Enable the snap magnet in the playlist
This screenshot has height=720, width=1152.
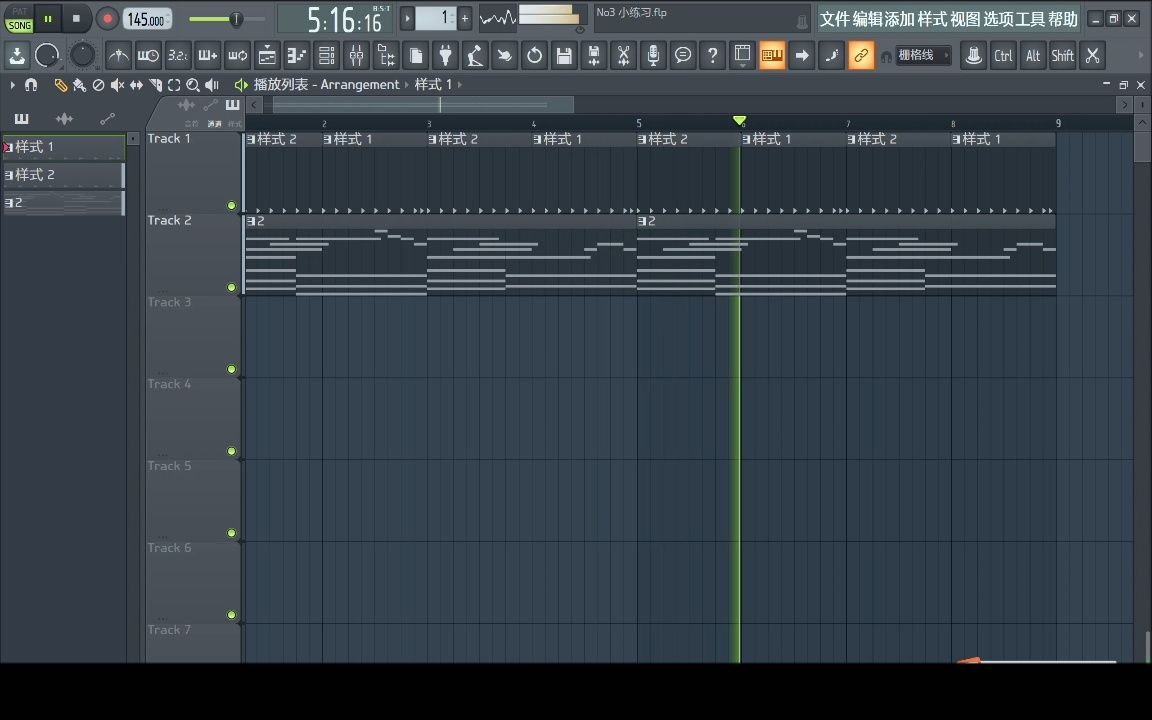tap(31, 84)
